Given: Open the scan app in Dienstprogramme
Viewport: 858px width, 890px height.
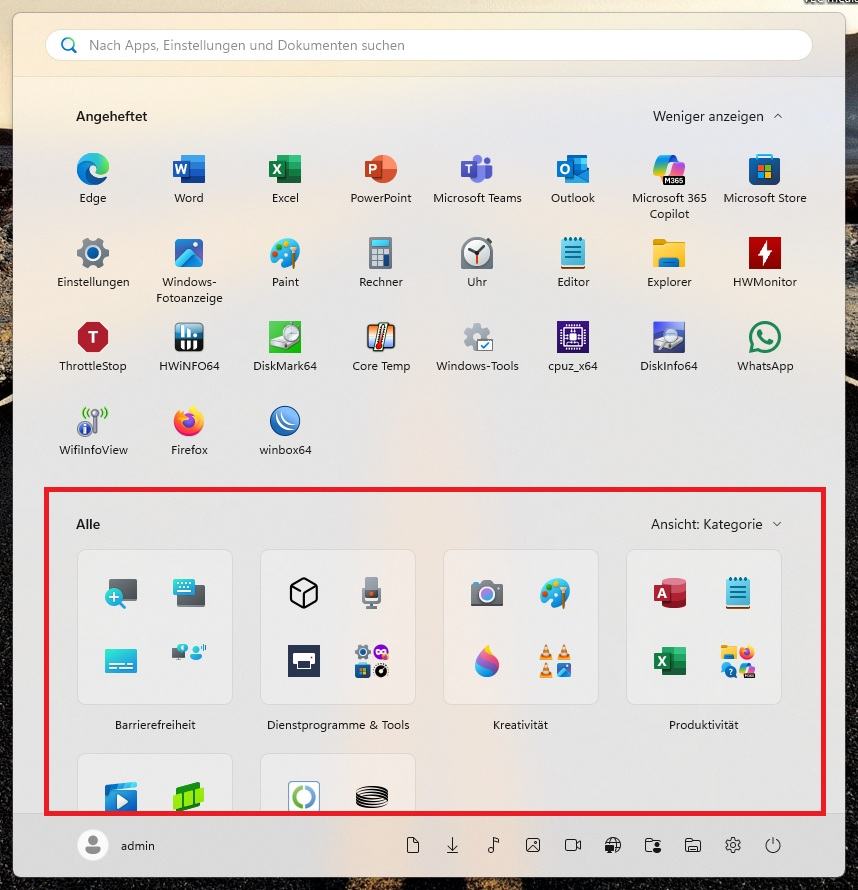Looking at the screenshot, I should click(x=304, y=661).
